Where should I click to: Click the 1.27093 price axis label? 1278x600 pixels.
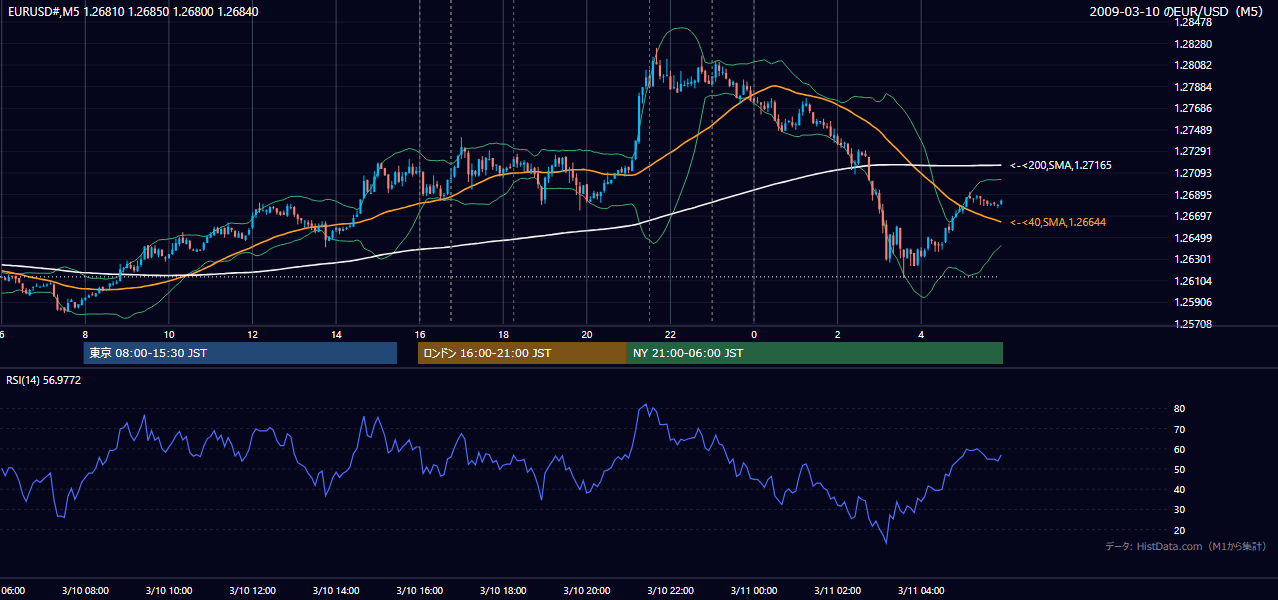click(x=1192, y=173)
